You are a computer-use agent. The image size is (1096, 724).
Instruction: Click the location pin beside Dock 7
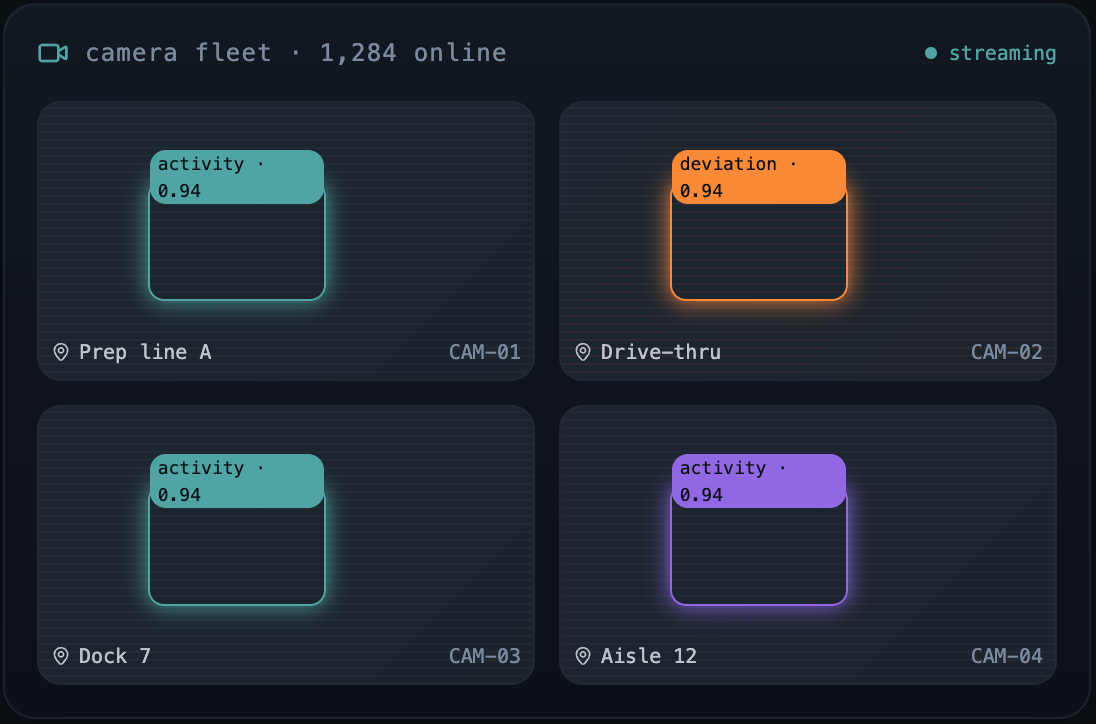click(x=61, y=656)
